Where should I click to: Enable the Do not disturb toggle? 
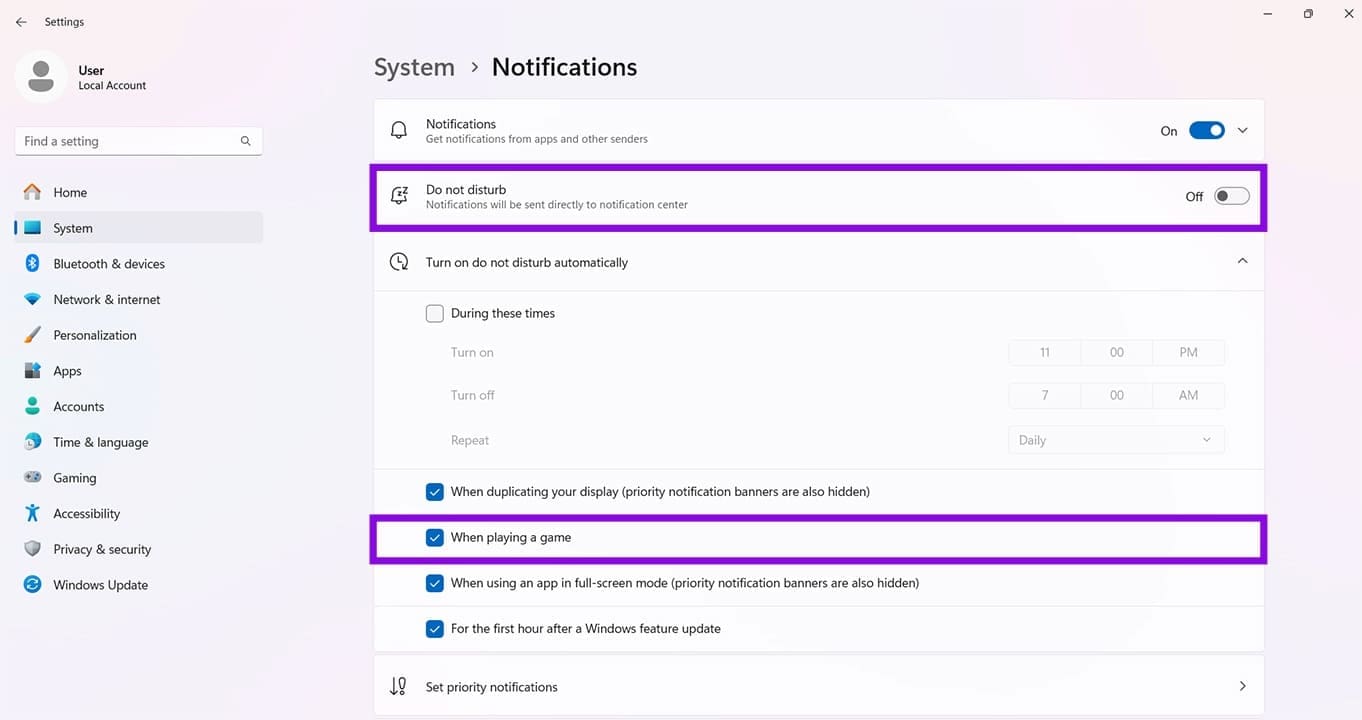[x=1232, y=196]
